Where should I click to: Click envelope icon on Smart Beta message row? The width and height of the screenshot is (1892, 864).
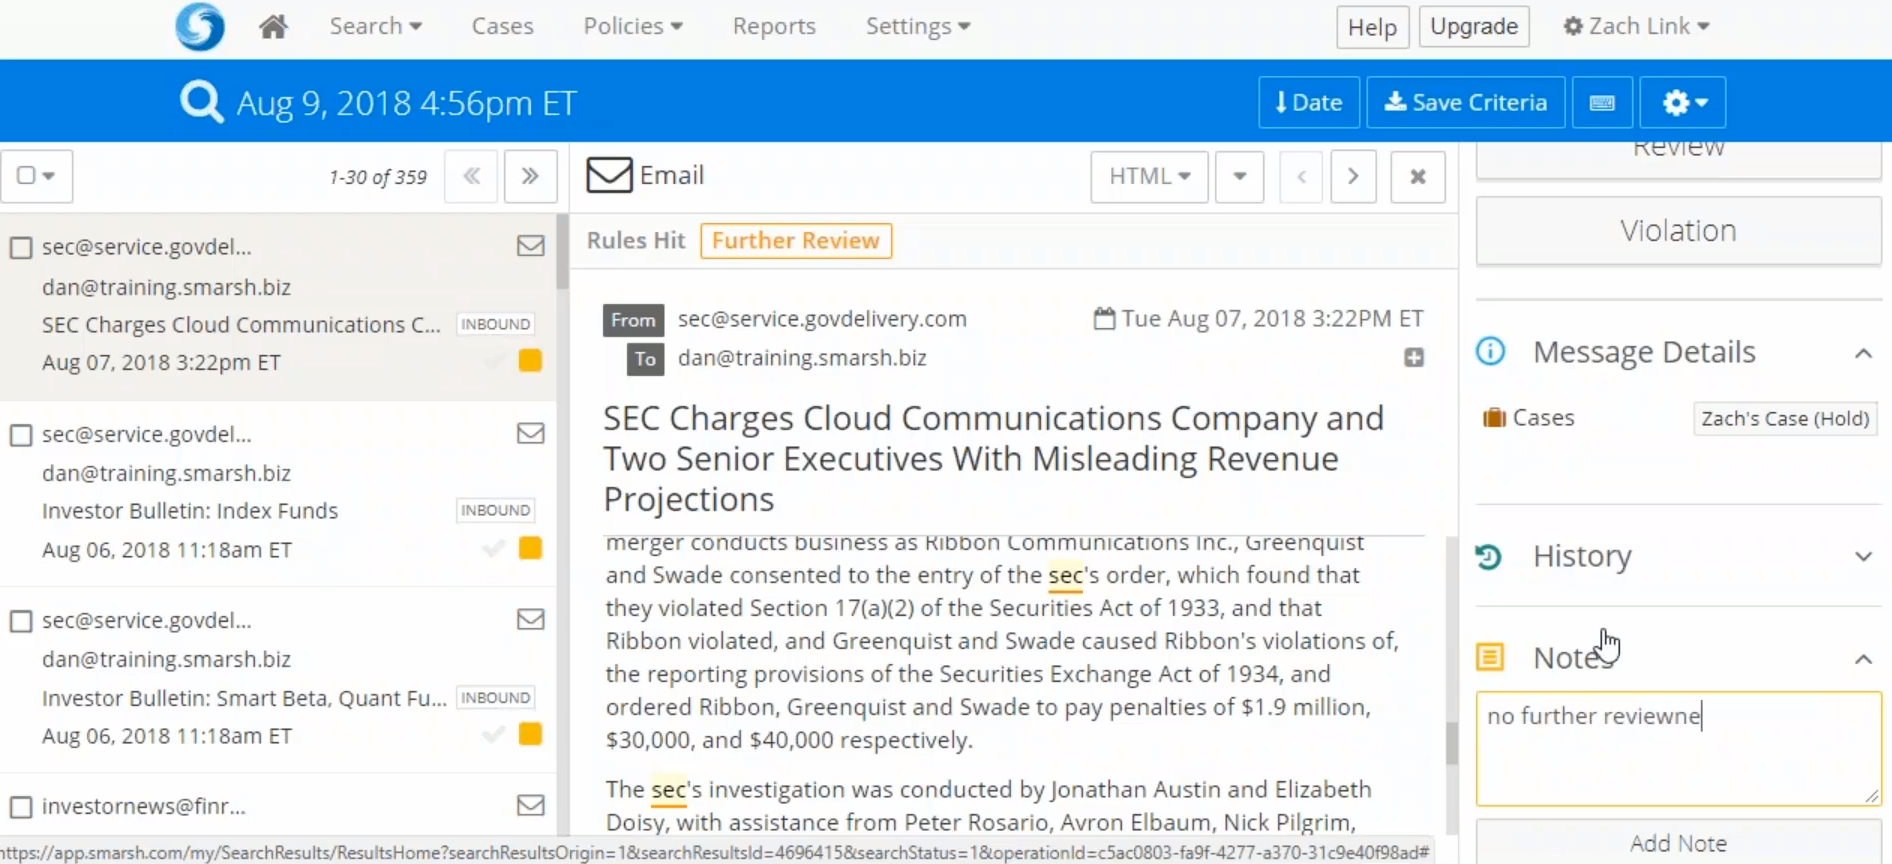[x=531, y=619]
